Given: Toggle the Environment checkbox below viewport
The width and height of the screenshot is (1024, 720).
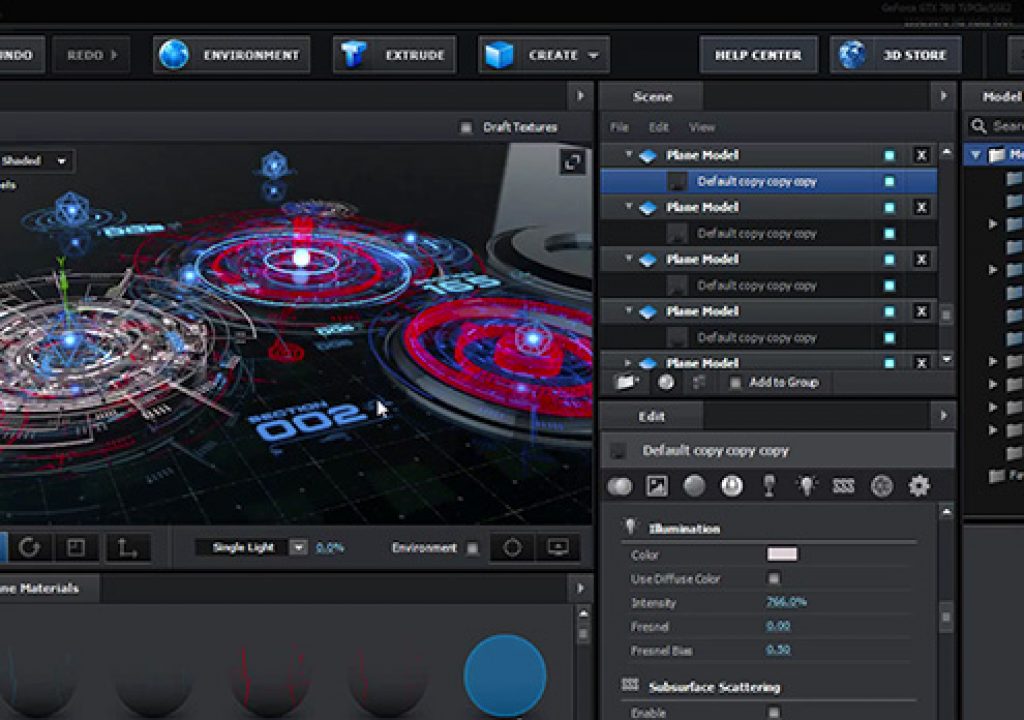Looking at the screenshot, I should tap(473, 548).
